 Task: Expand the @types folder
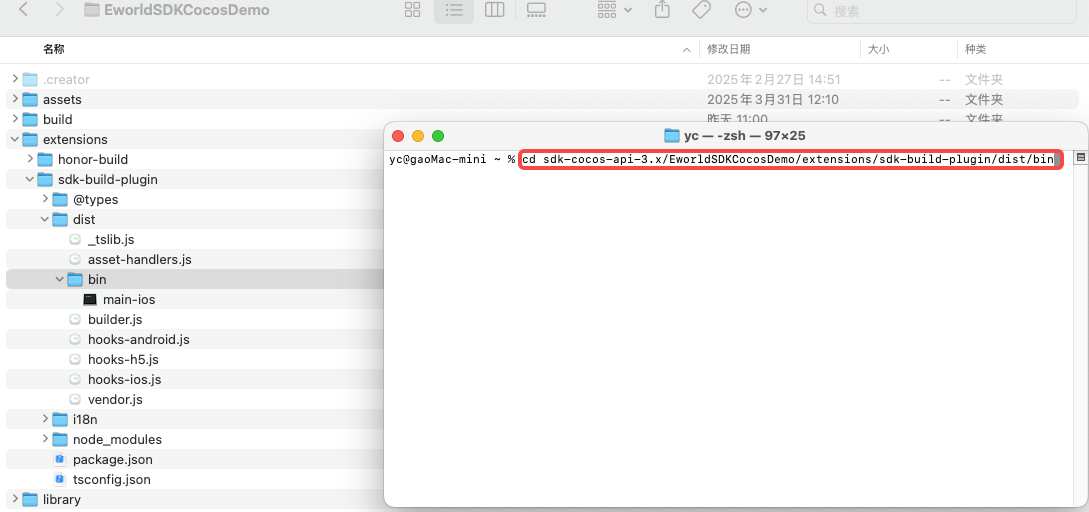(46, 199)
